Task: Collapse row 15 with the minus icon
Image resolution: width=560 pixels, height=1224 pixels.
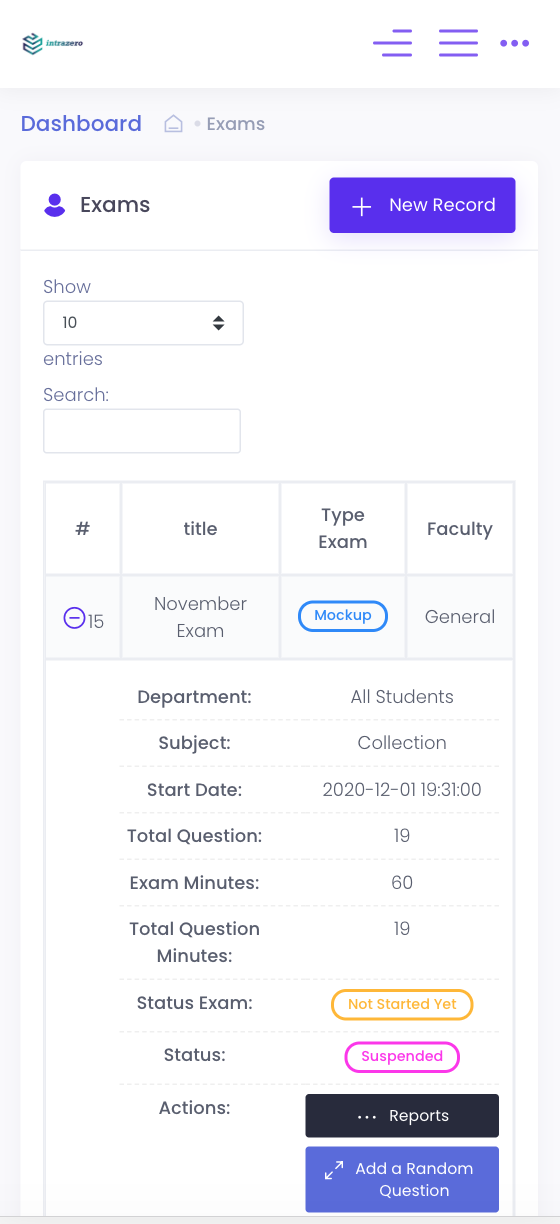Action: coord(74,619)
